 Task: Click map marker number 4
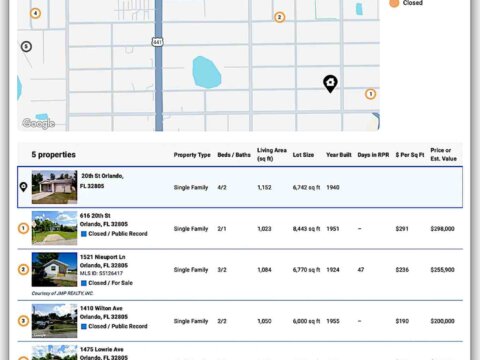tap(35, 13)
